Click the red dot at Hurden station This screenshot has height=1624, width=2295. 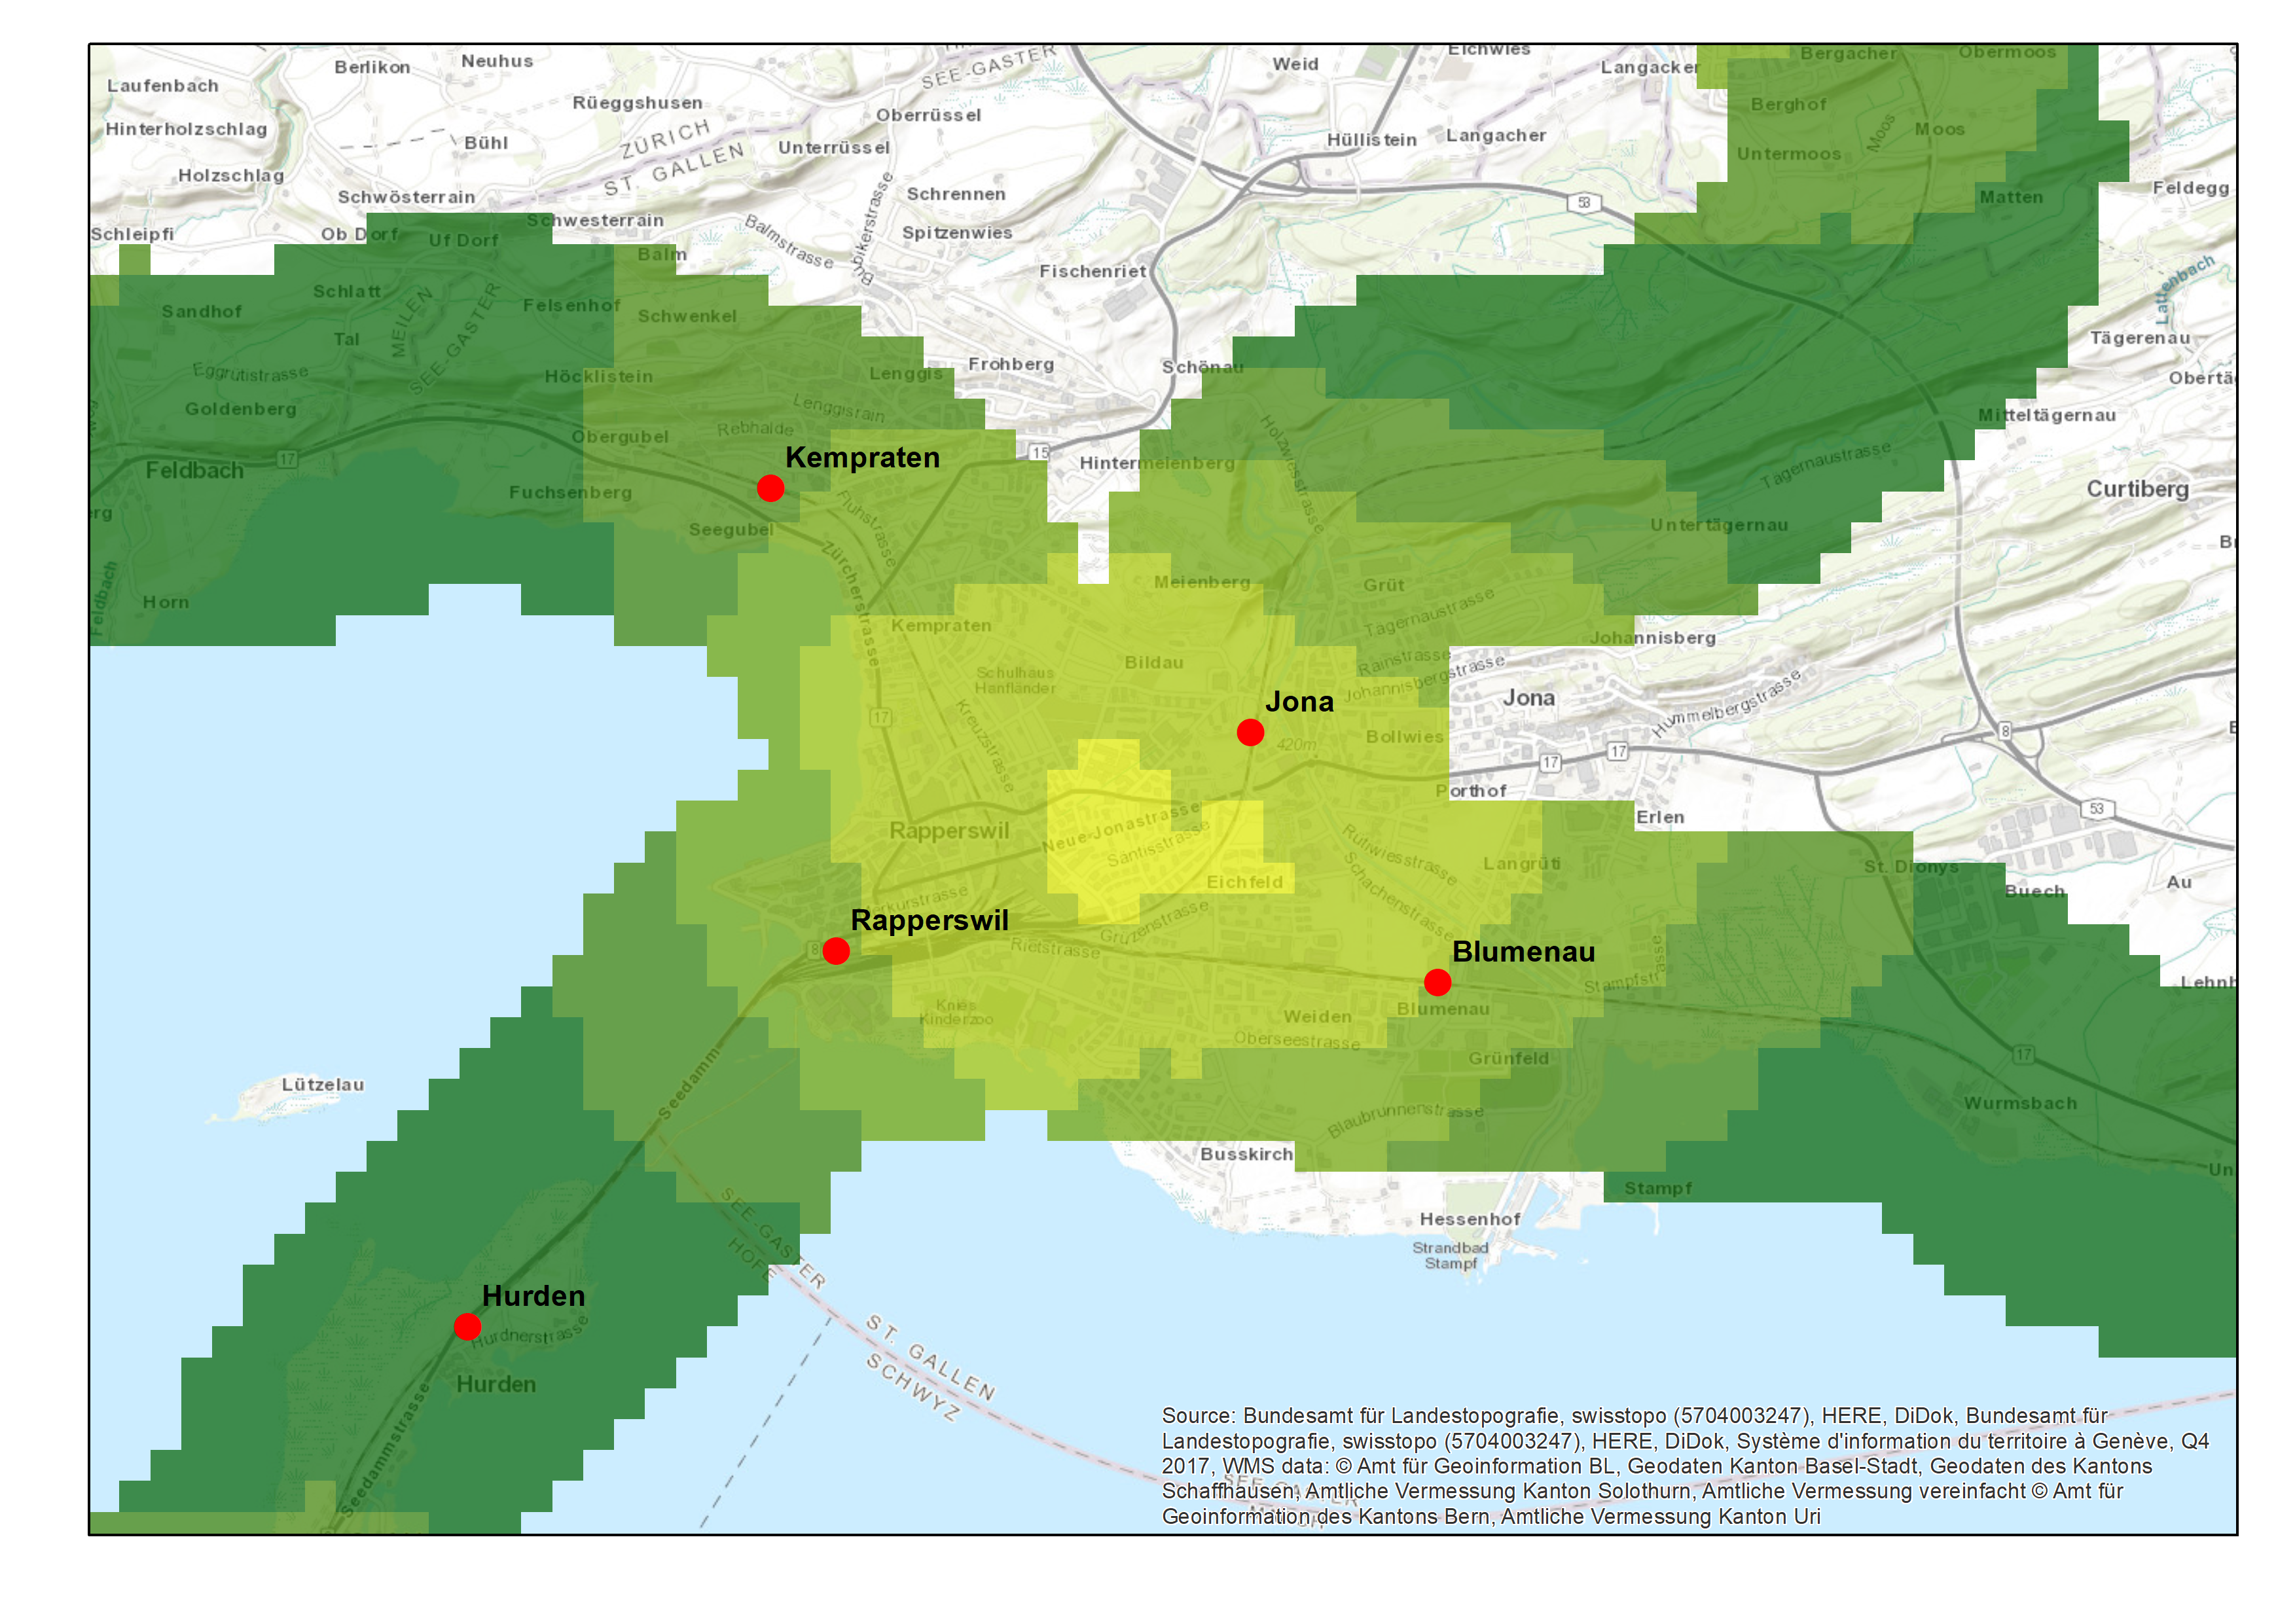coord(467,1327)
